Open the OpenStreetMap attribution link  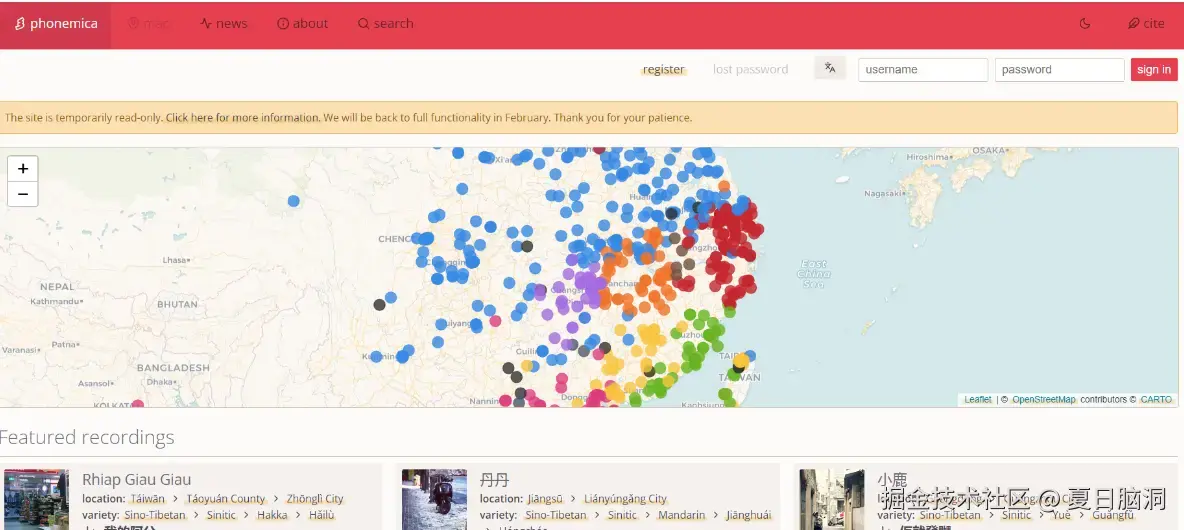(1044, 399)
